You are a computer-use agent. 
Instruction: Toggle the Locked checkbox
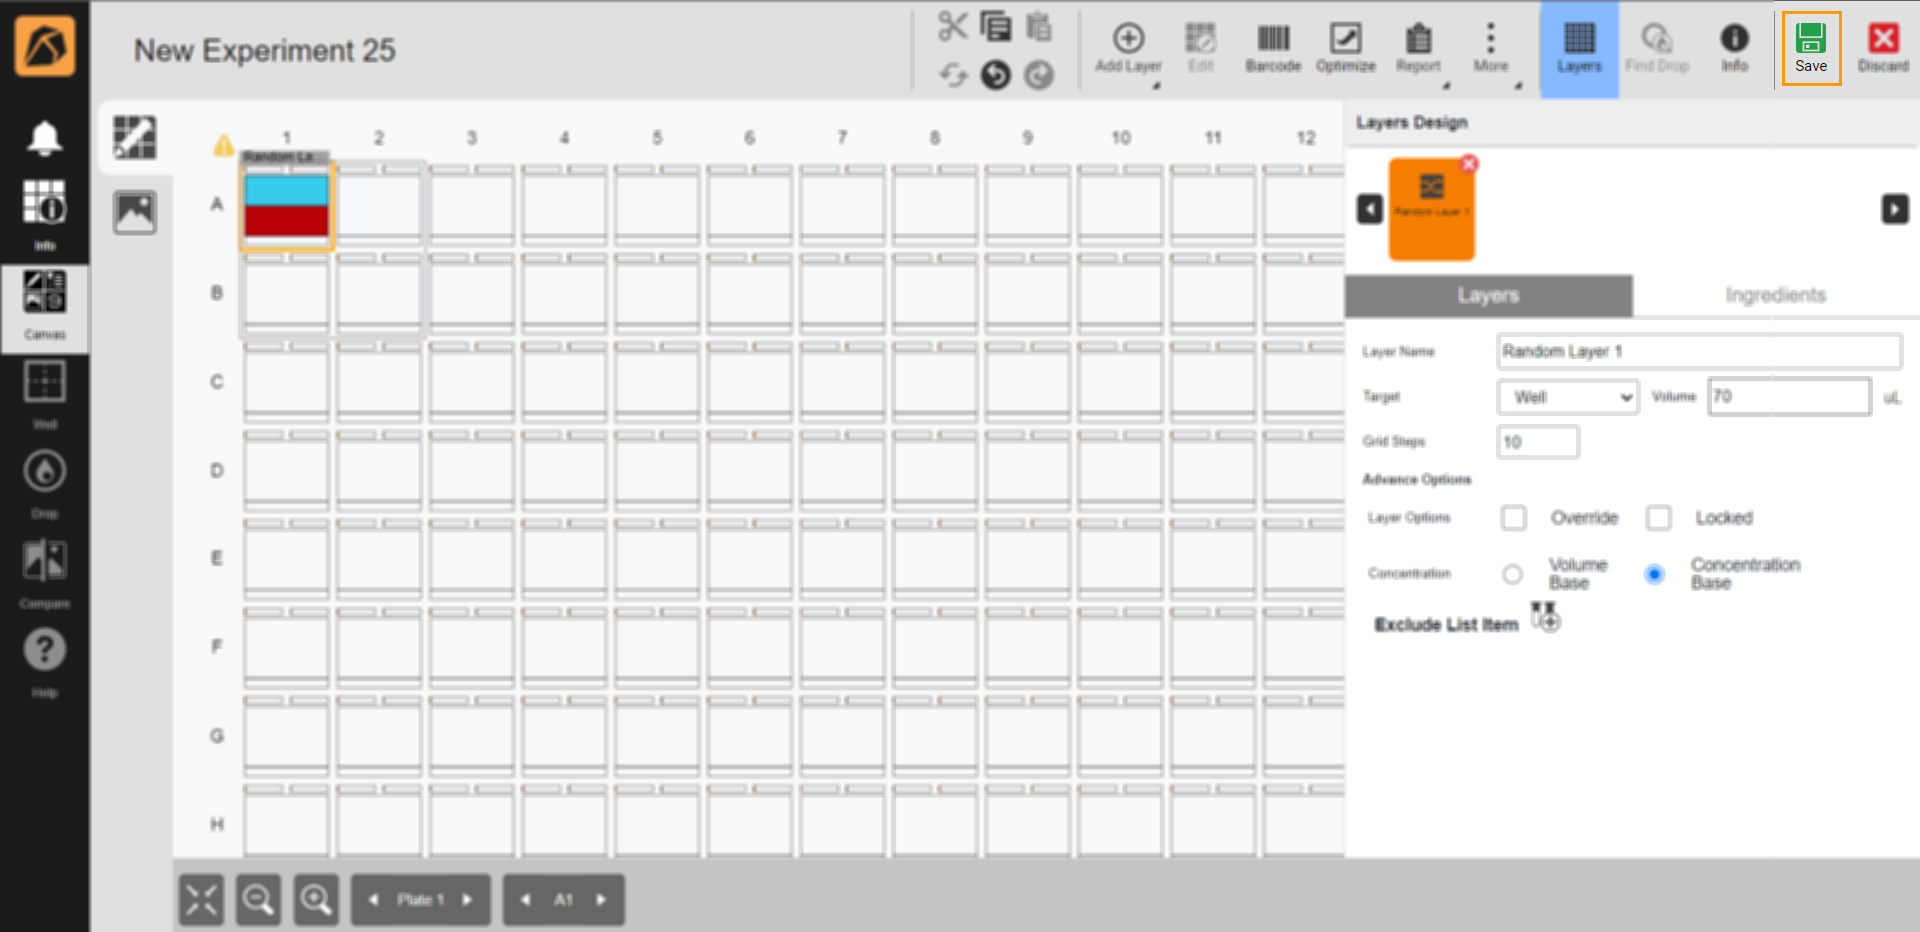[1659, 518]
